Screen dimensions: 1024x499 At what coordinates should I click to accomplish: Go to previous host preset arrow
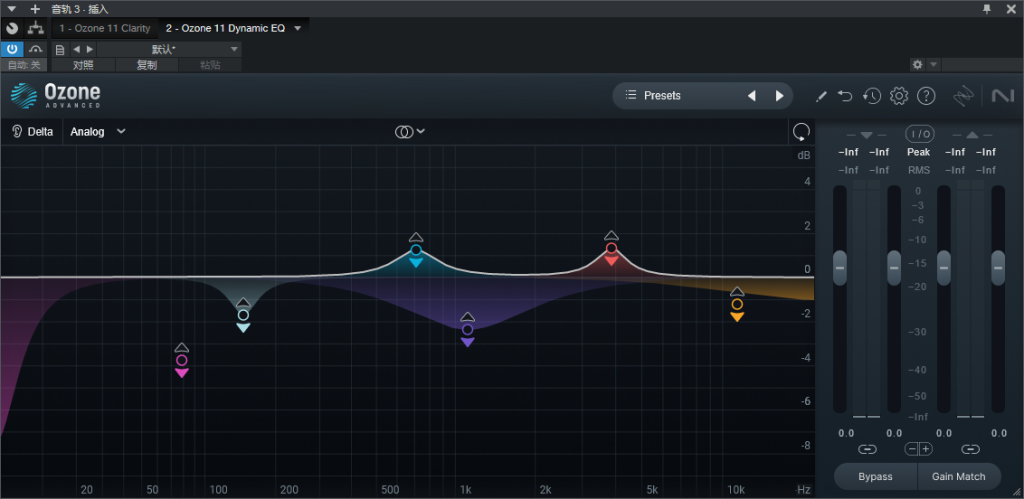pyautogui.click(x=76, y=49)
